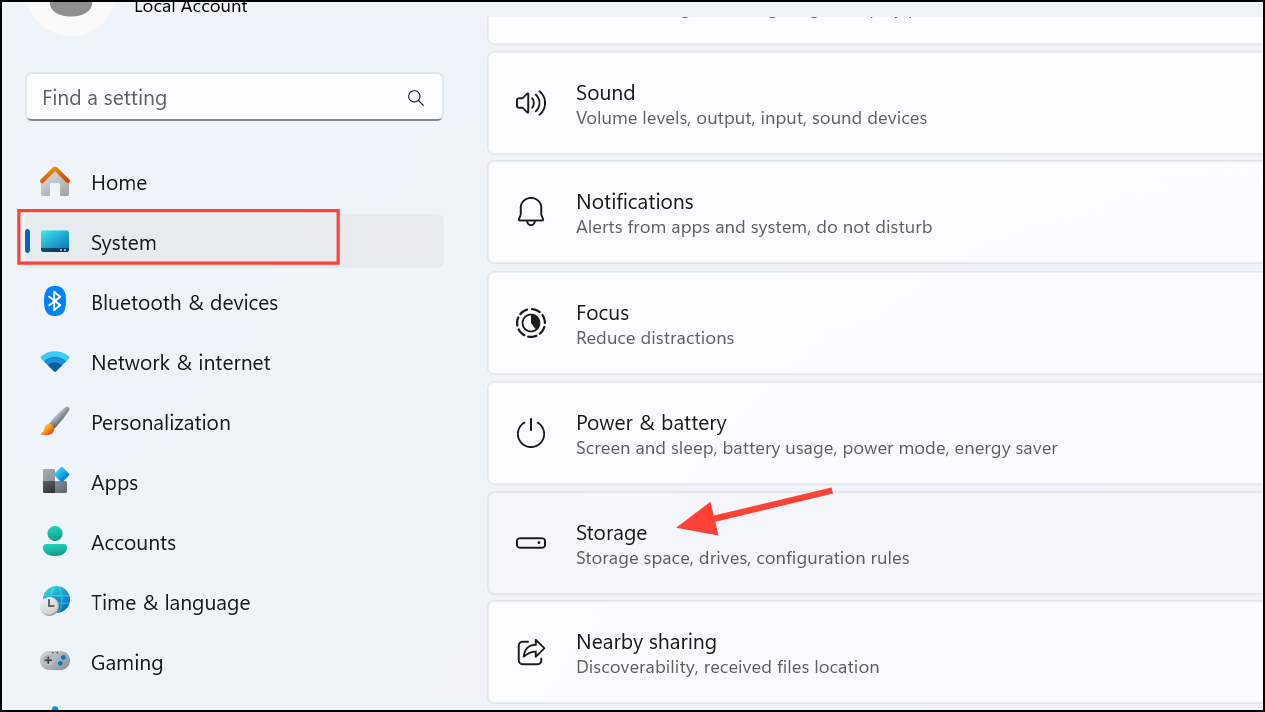Open Time & language settings

tap(170, 603)
